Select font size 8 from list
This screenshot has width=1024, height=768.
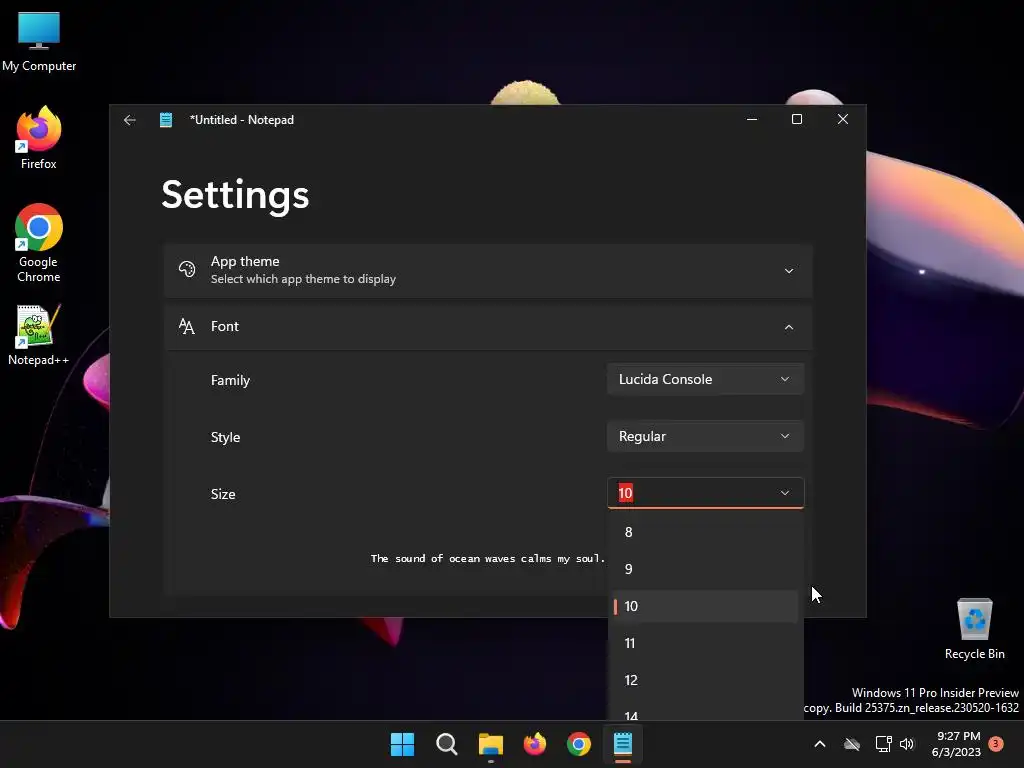pos(704,532)
